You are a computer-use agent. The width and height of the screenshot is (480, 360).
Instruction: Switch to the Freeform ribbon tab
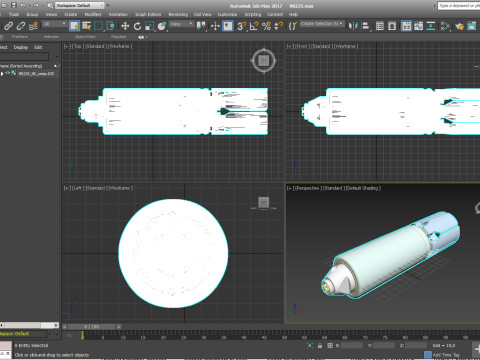[x=20, y=37]
